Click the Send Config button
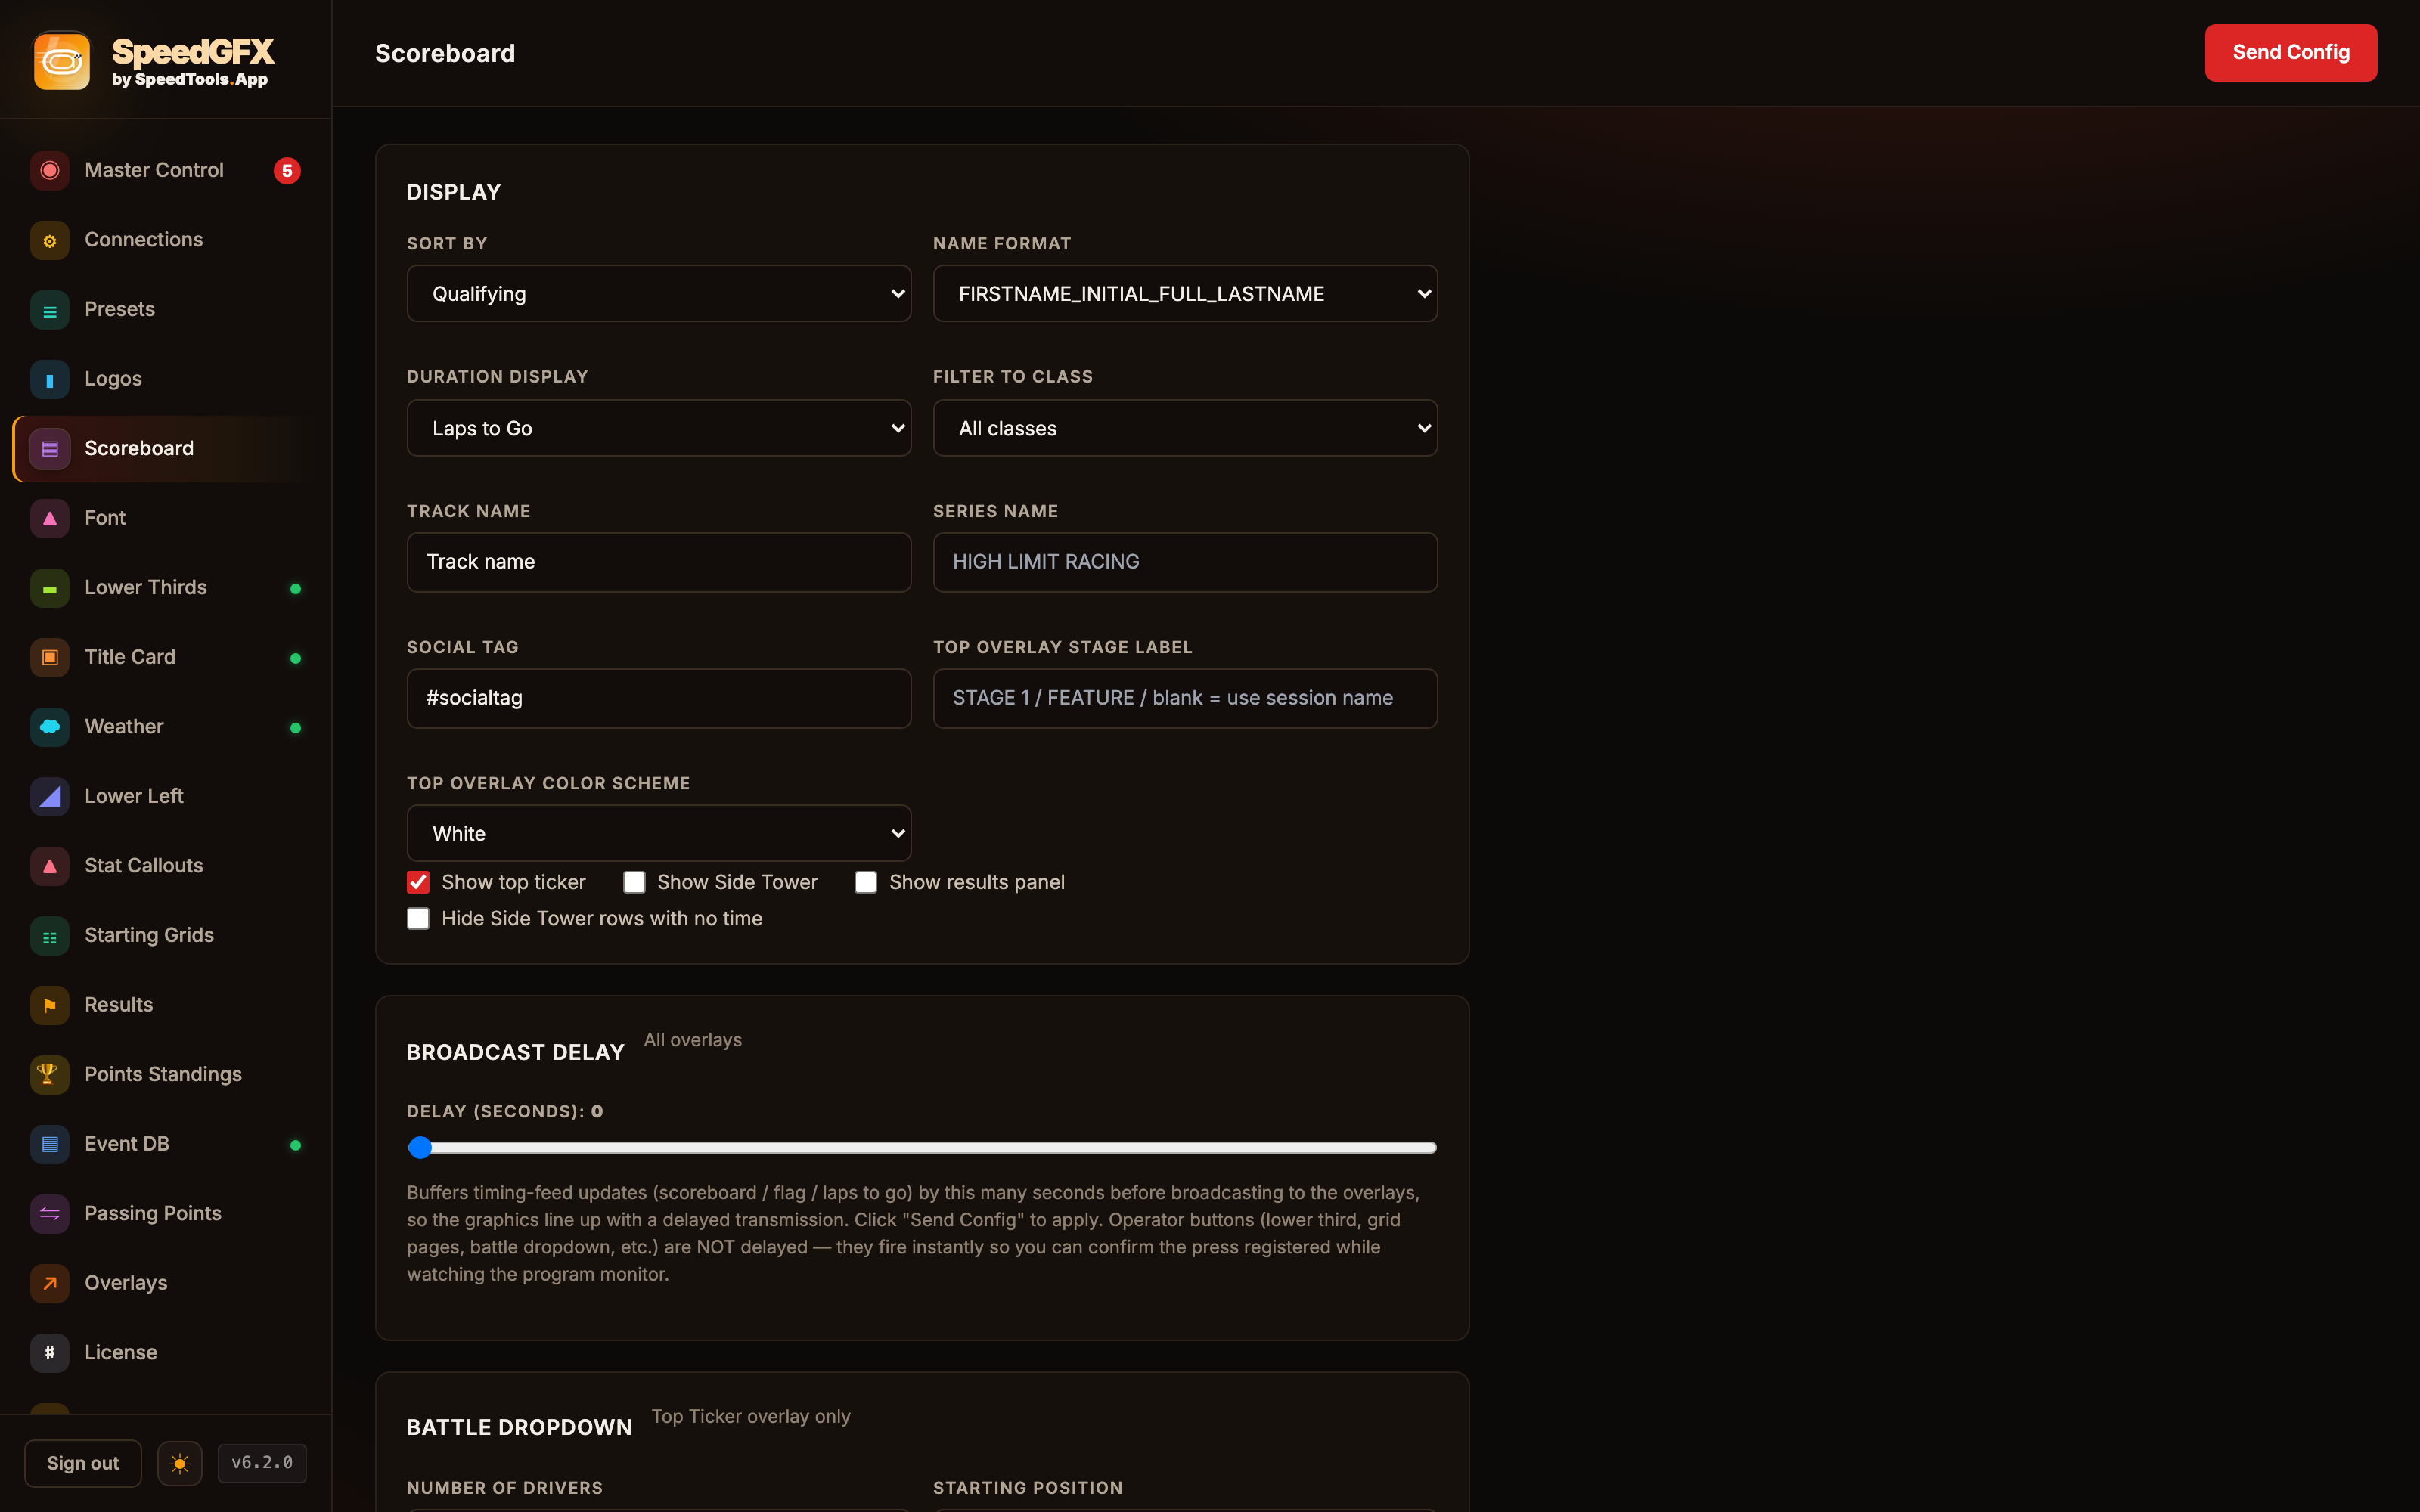2420x1512 pixels. [2290, 52]
